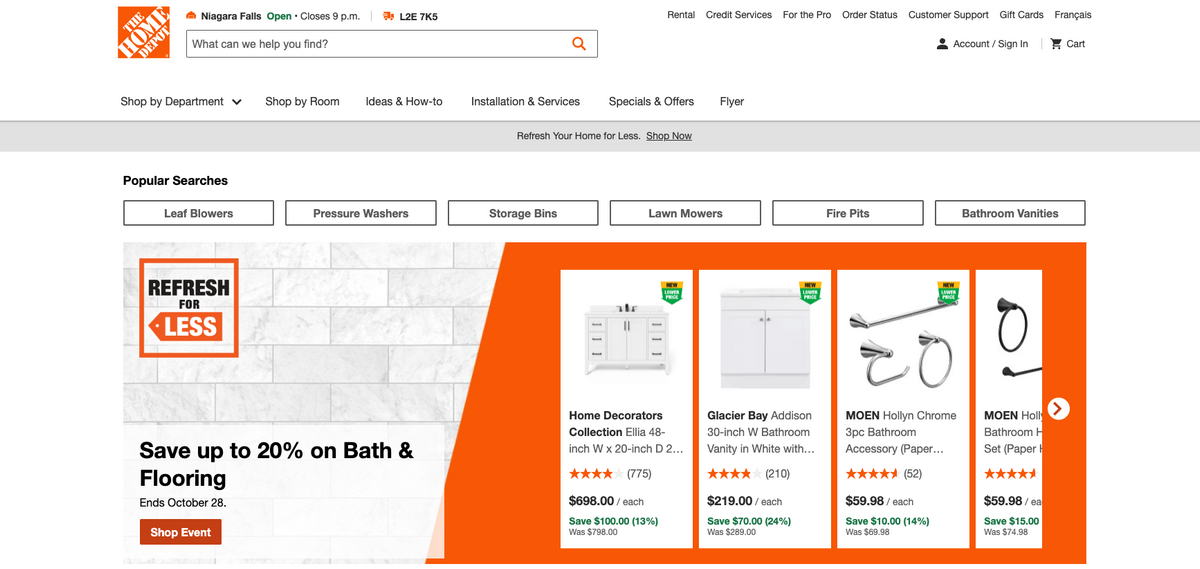Click the shopping cart icon
This screenshot has height=569, width=1200.
click(x=1056, y=44)
